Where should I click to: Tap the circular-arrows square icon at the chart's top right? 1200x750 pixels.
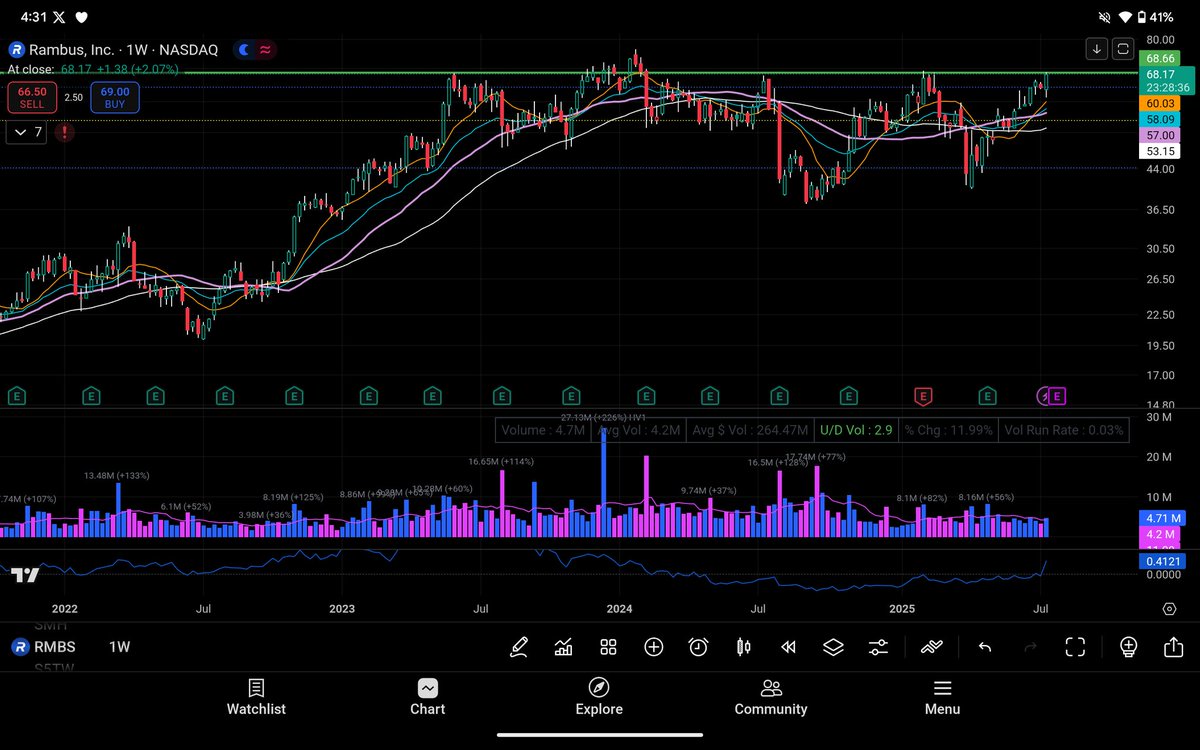click(1123, 48)
